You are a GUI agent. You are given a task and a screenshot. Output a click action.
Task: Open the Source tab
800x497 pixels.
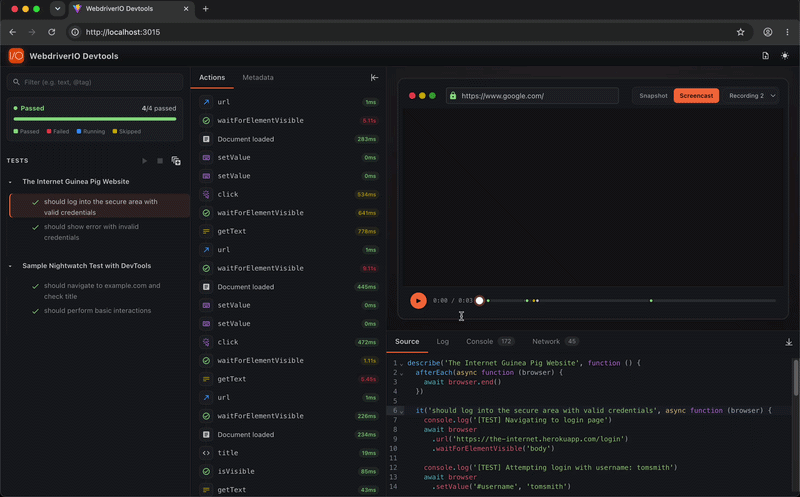(407, 341)
